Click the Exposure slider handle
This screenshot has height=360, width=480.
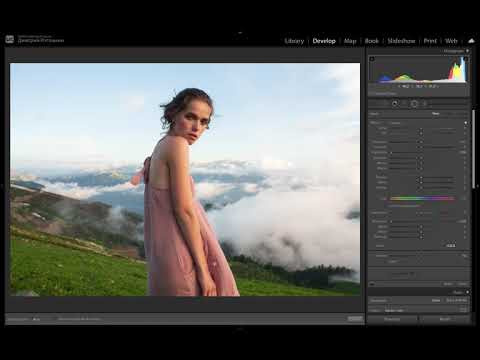coord(421,142)
